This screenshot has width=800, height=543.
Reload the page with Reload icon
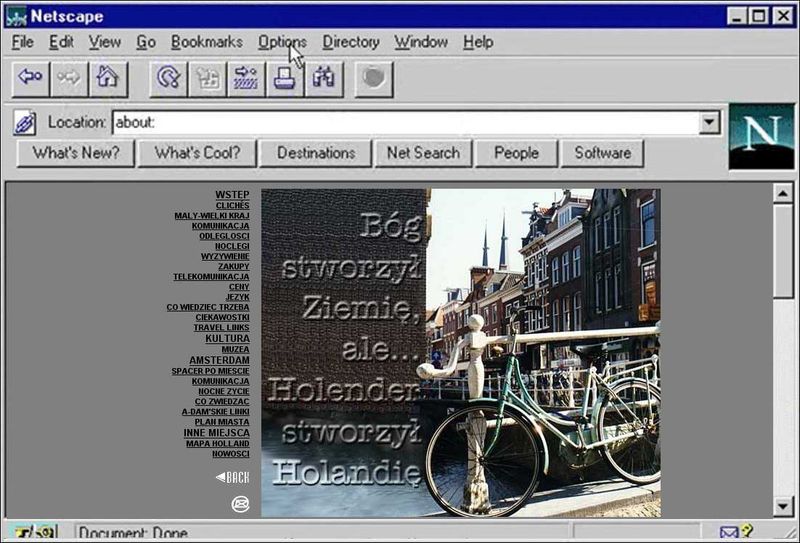[x=168, y=79]
